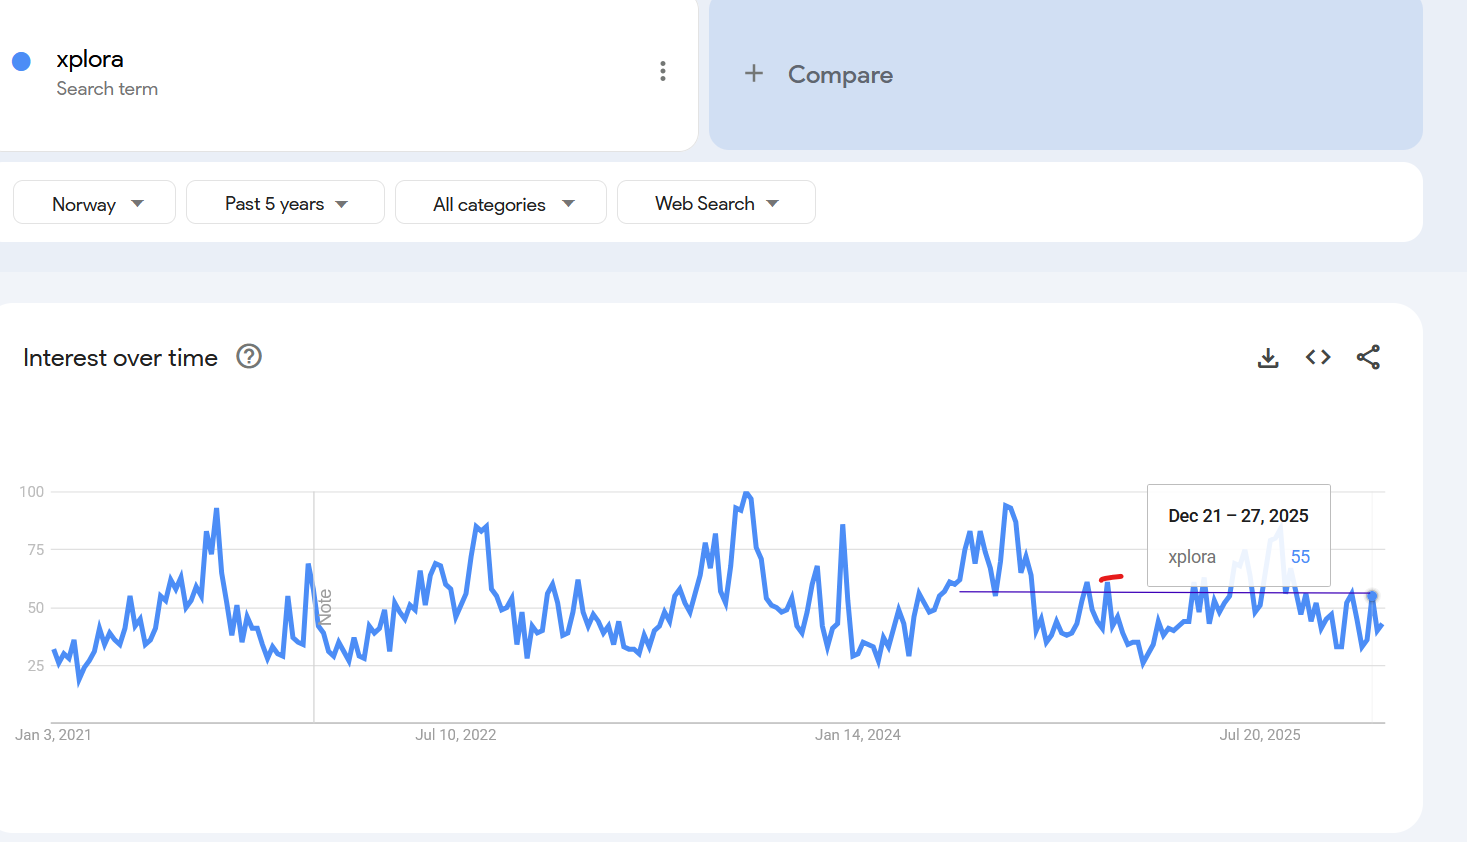Image resolution: width=1467 pixels, height=842 pixels.
Task: Click the Interest over time heading
Action: point(120,358)
